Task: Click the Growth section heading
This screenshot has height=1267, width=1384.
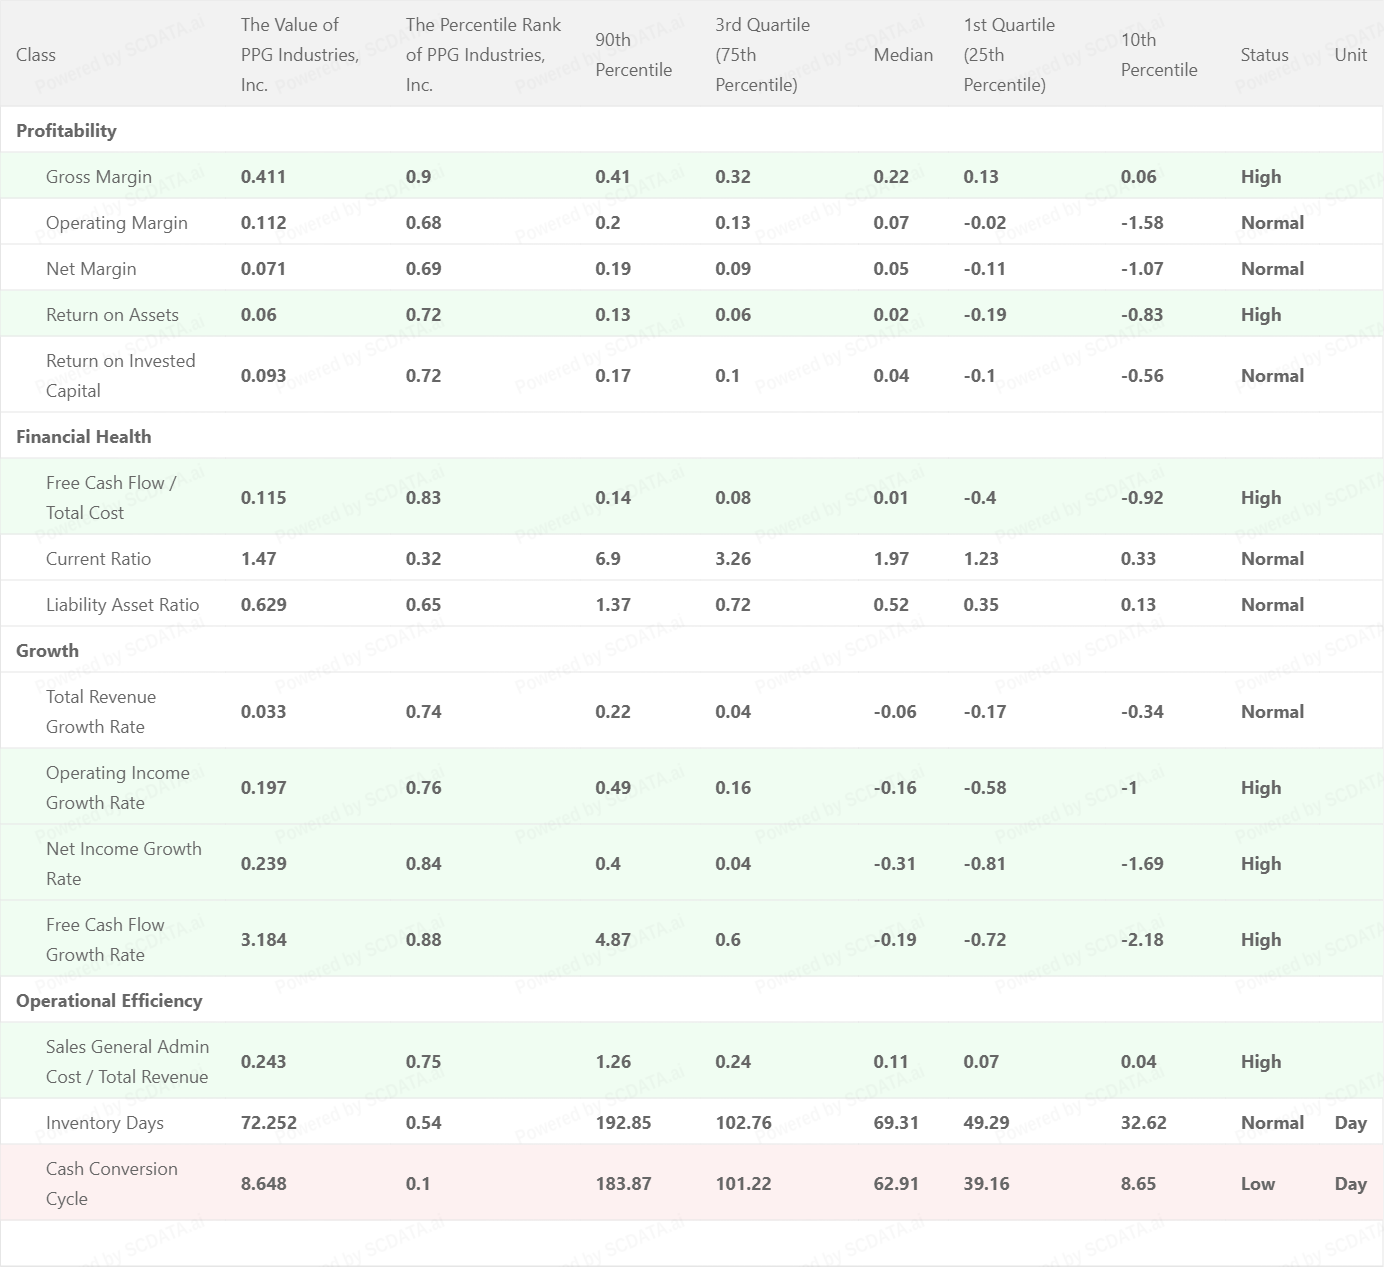Action: tap(47, 651)
